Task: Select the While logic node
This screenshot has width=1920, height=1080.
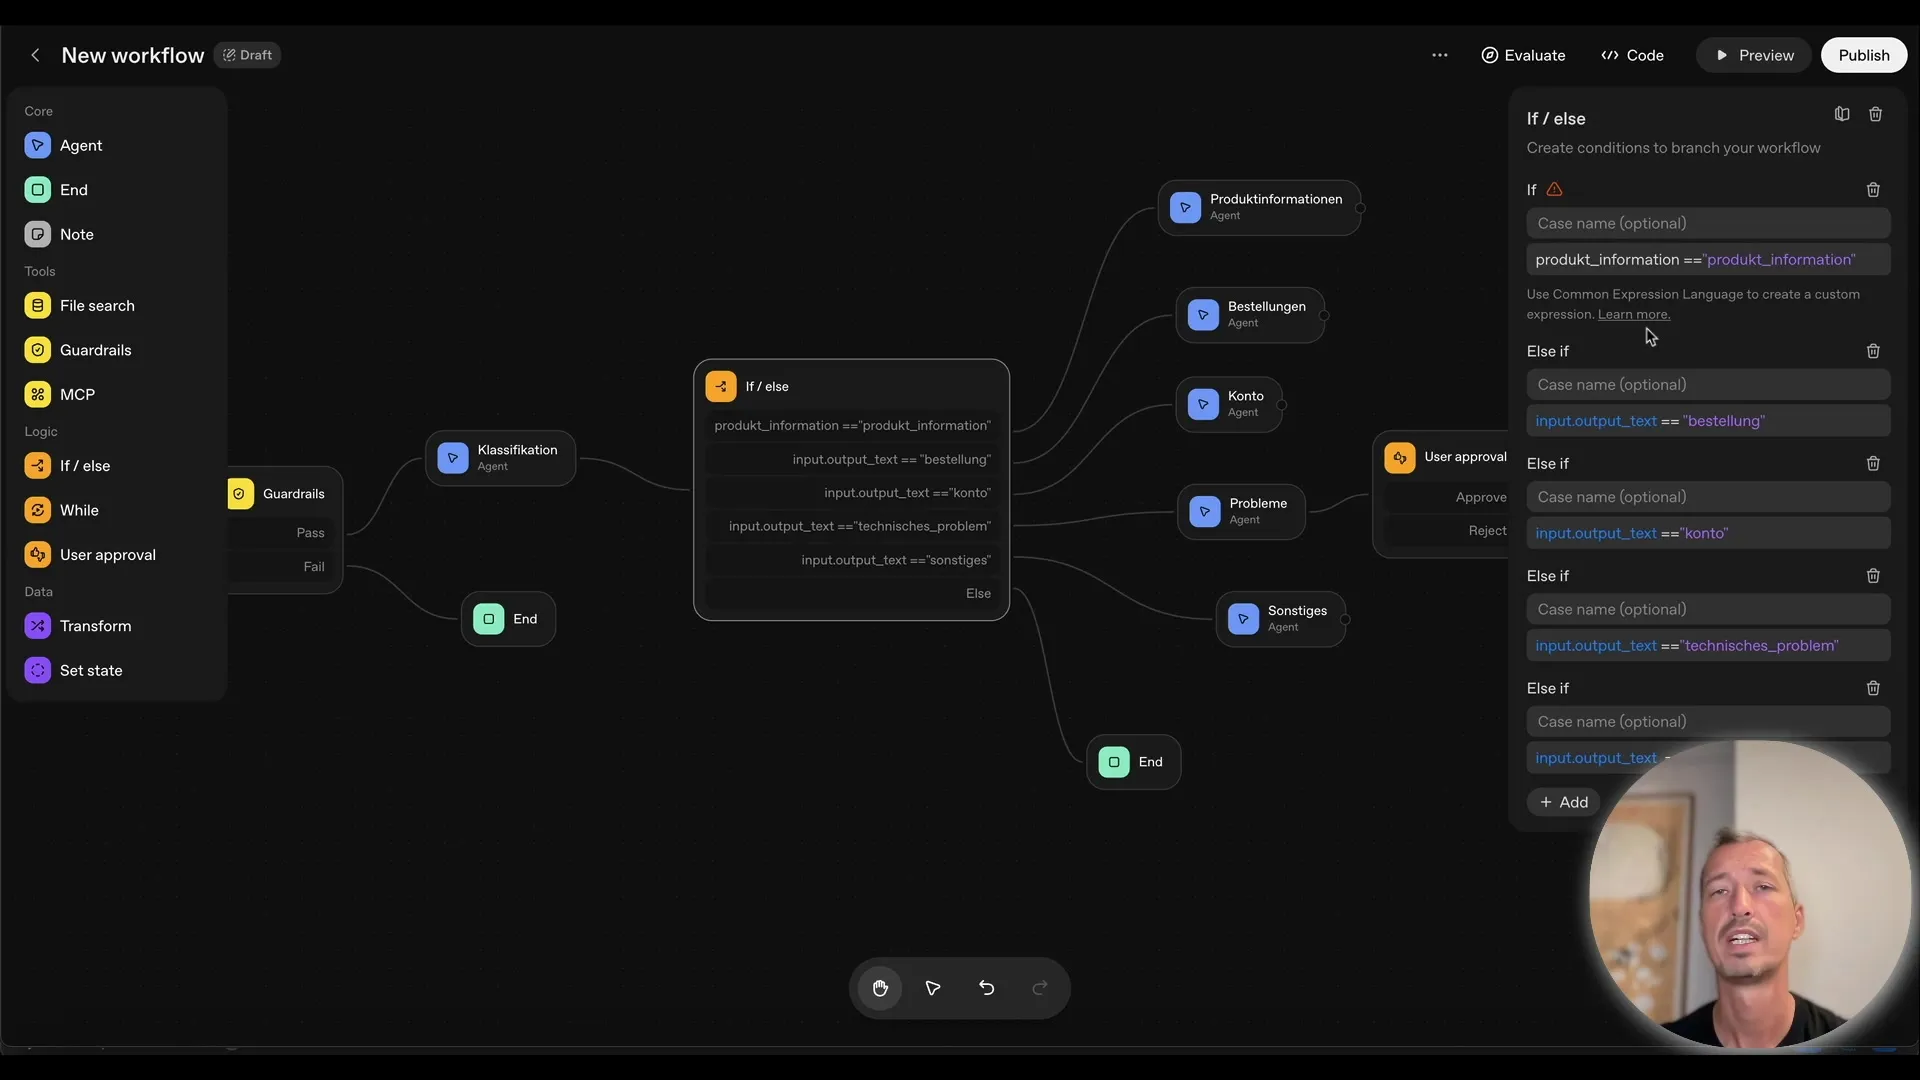Action: point(80,510)
